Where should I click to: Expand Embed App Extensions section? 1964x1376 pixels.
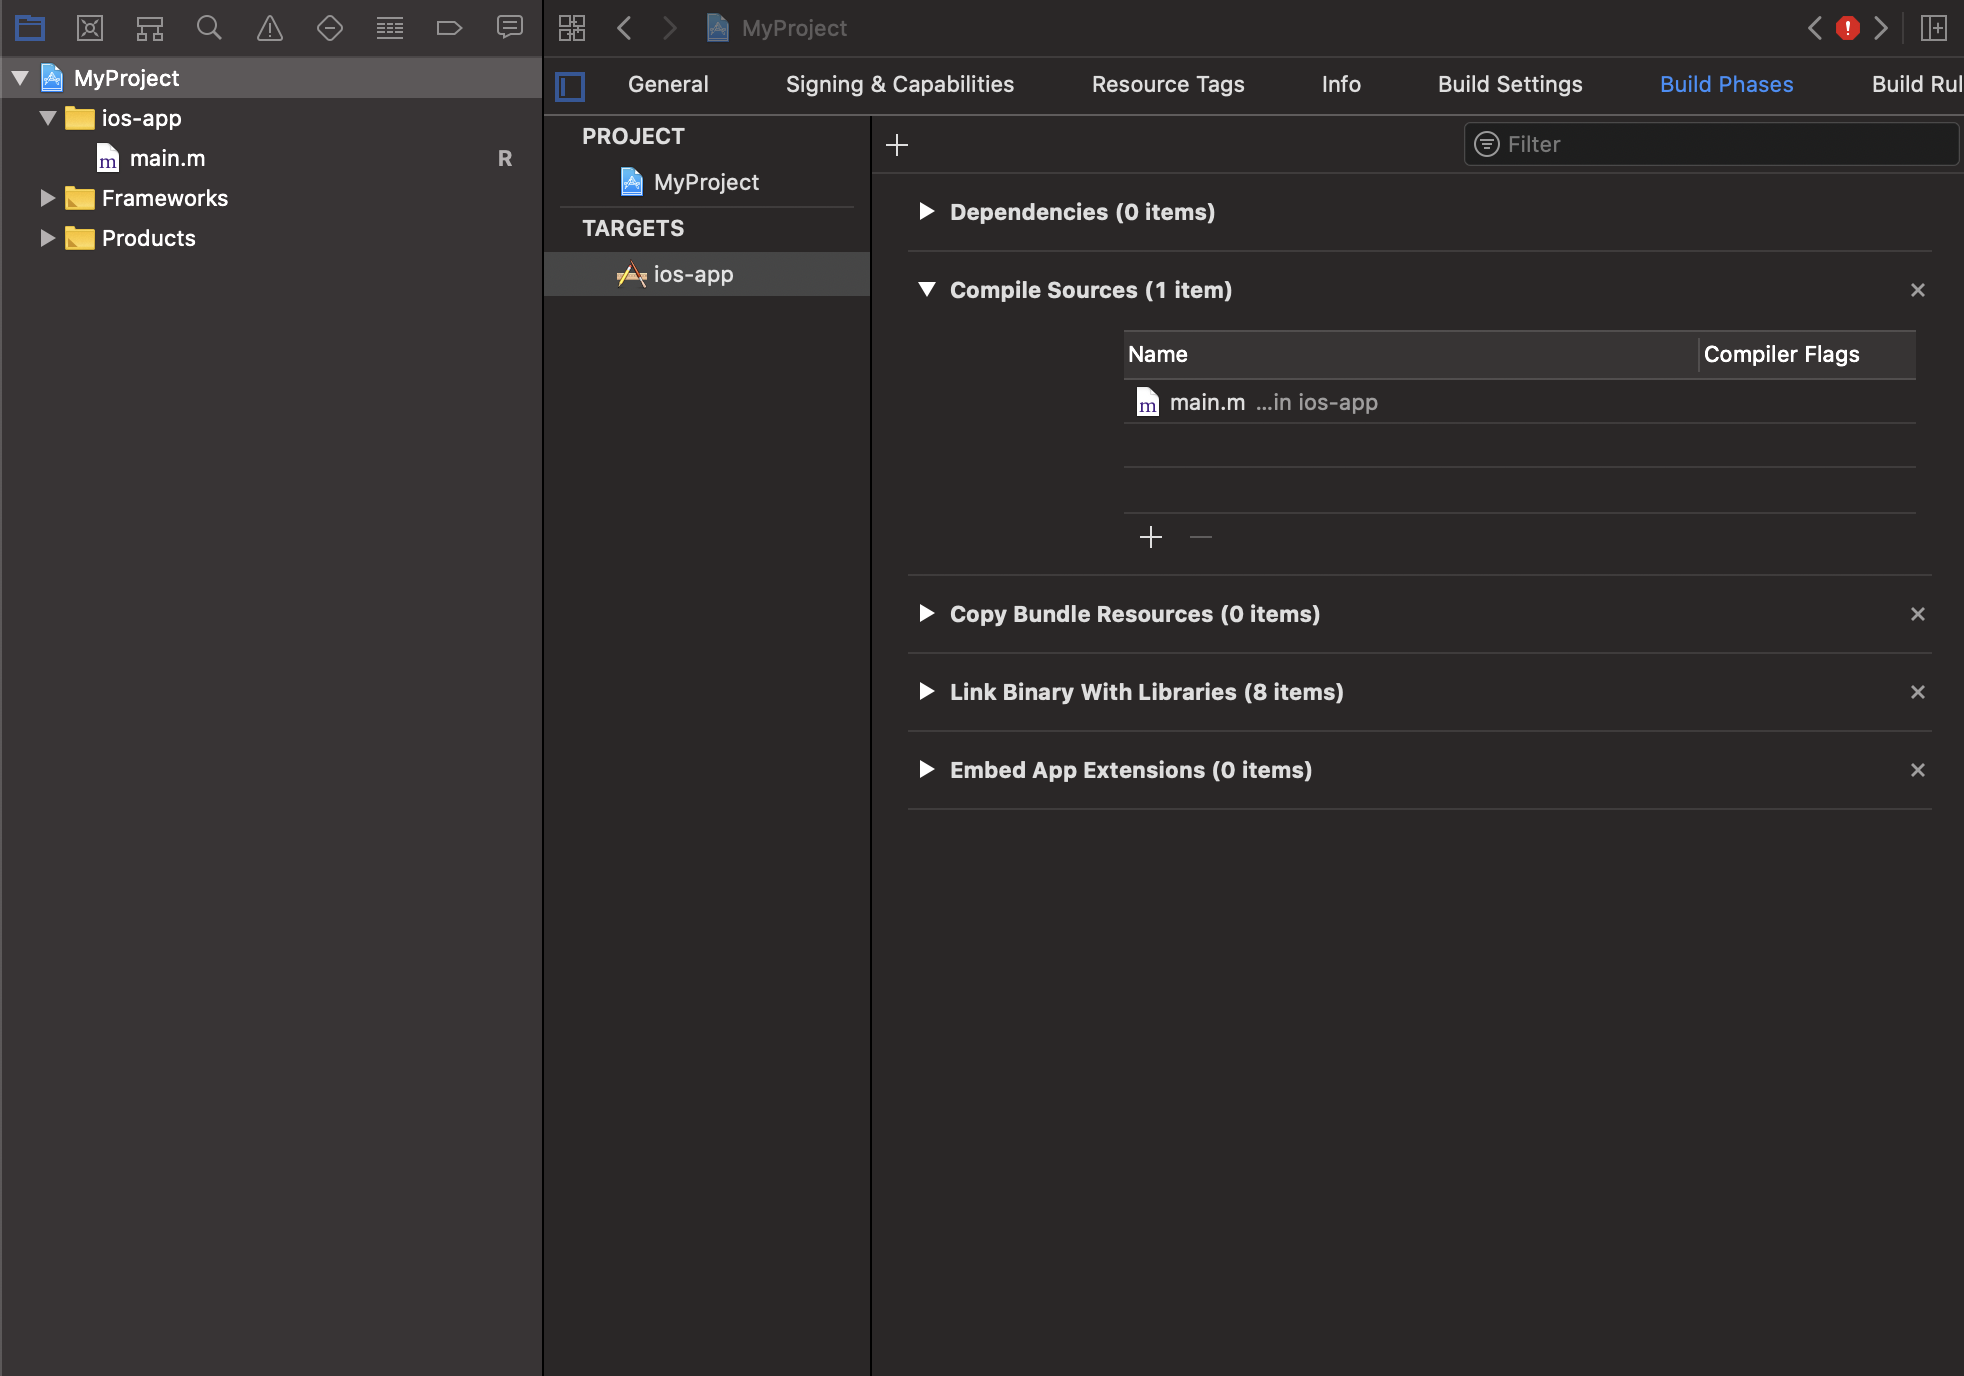pos(926,769)
